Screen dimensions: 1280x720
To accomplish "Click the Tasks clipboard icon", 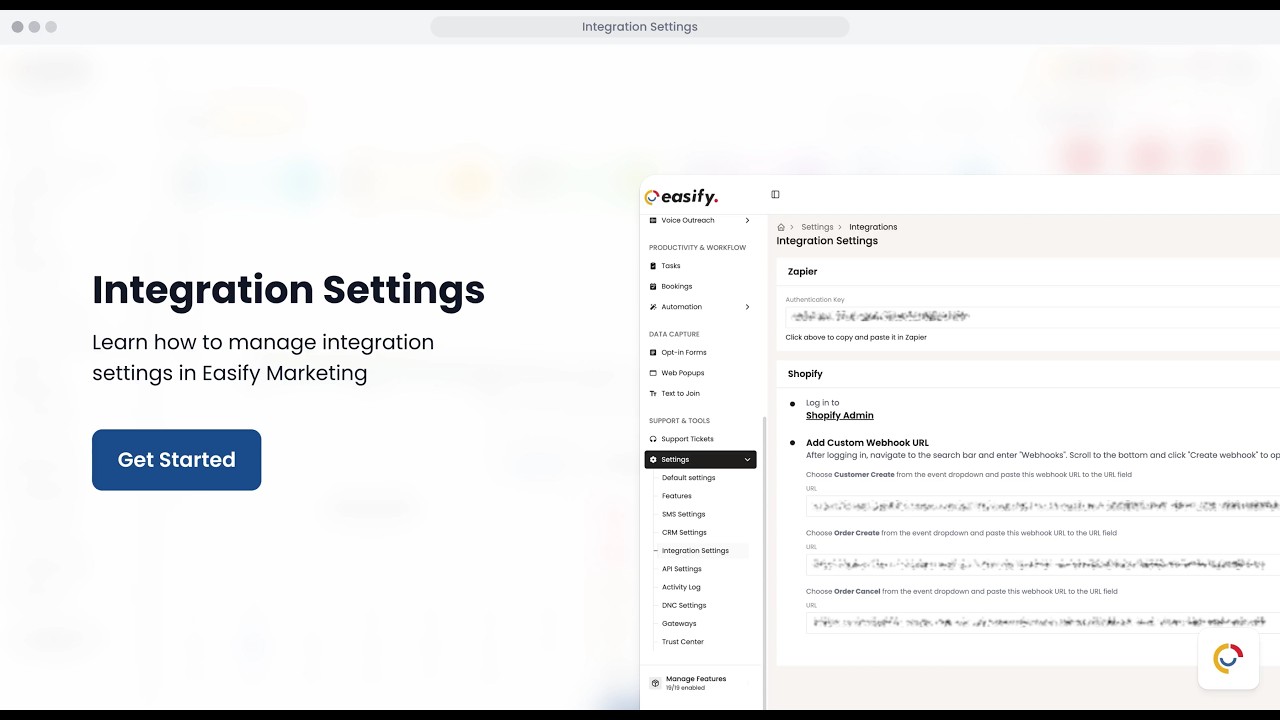I will pos(653,266).
